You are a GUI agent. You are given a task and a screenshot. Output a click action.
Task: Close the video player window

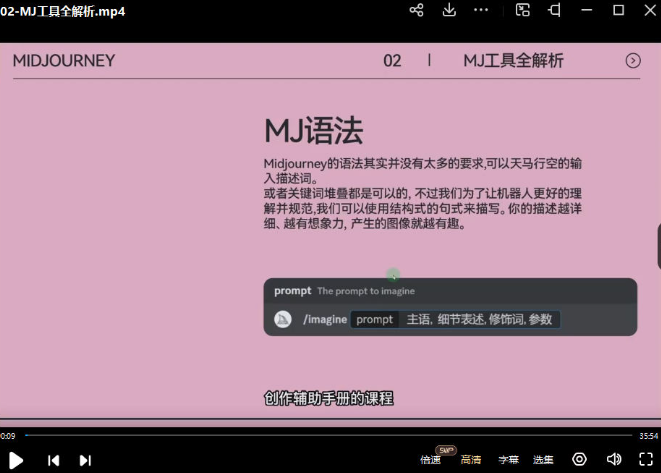(x=650, y=10)
